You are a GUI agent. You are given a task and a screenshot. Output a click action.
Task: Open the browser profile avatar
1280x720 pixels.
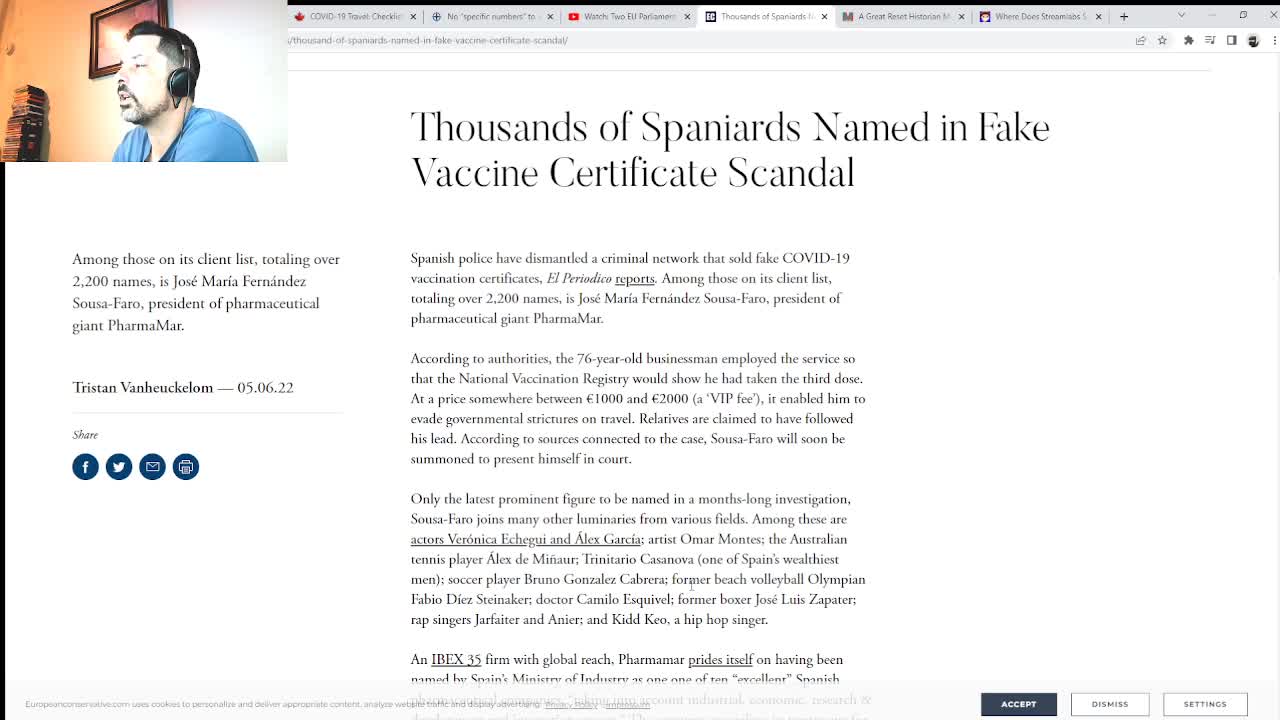(x=1253, y=41)
